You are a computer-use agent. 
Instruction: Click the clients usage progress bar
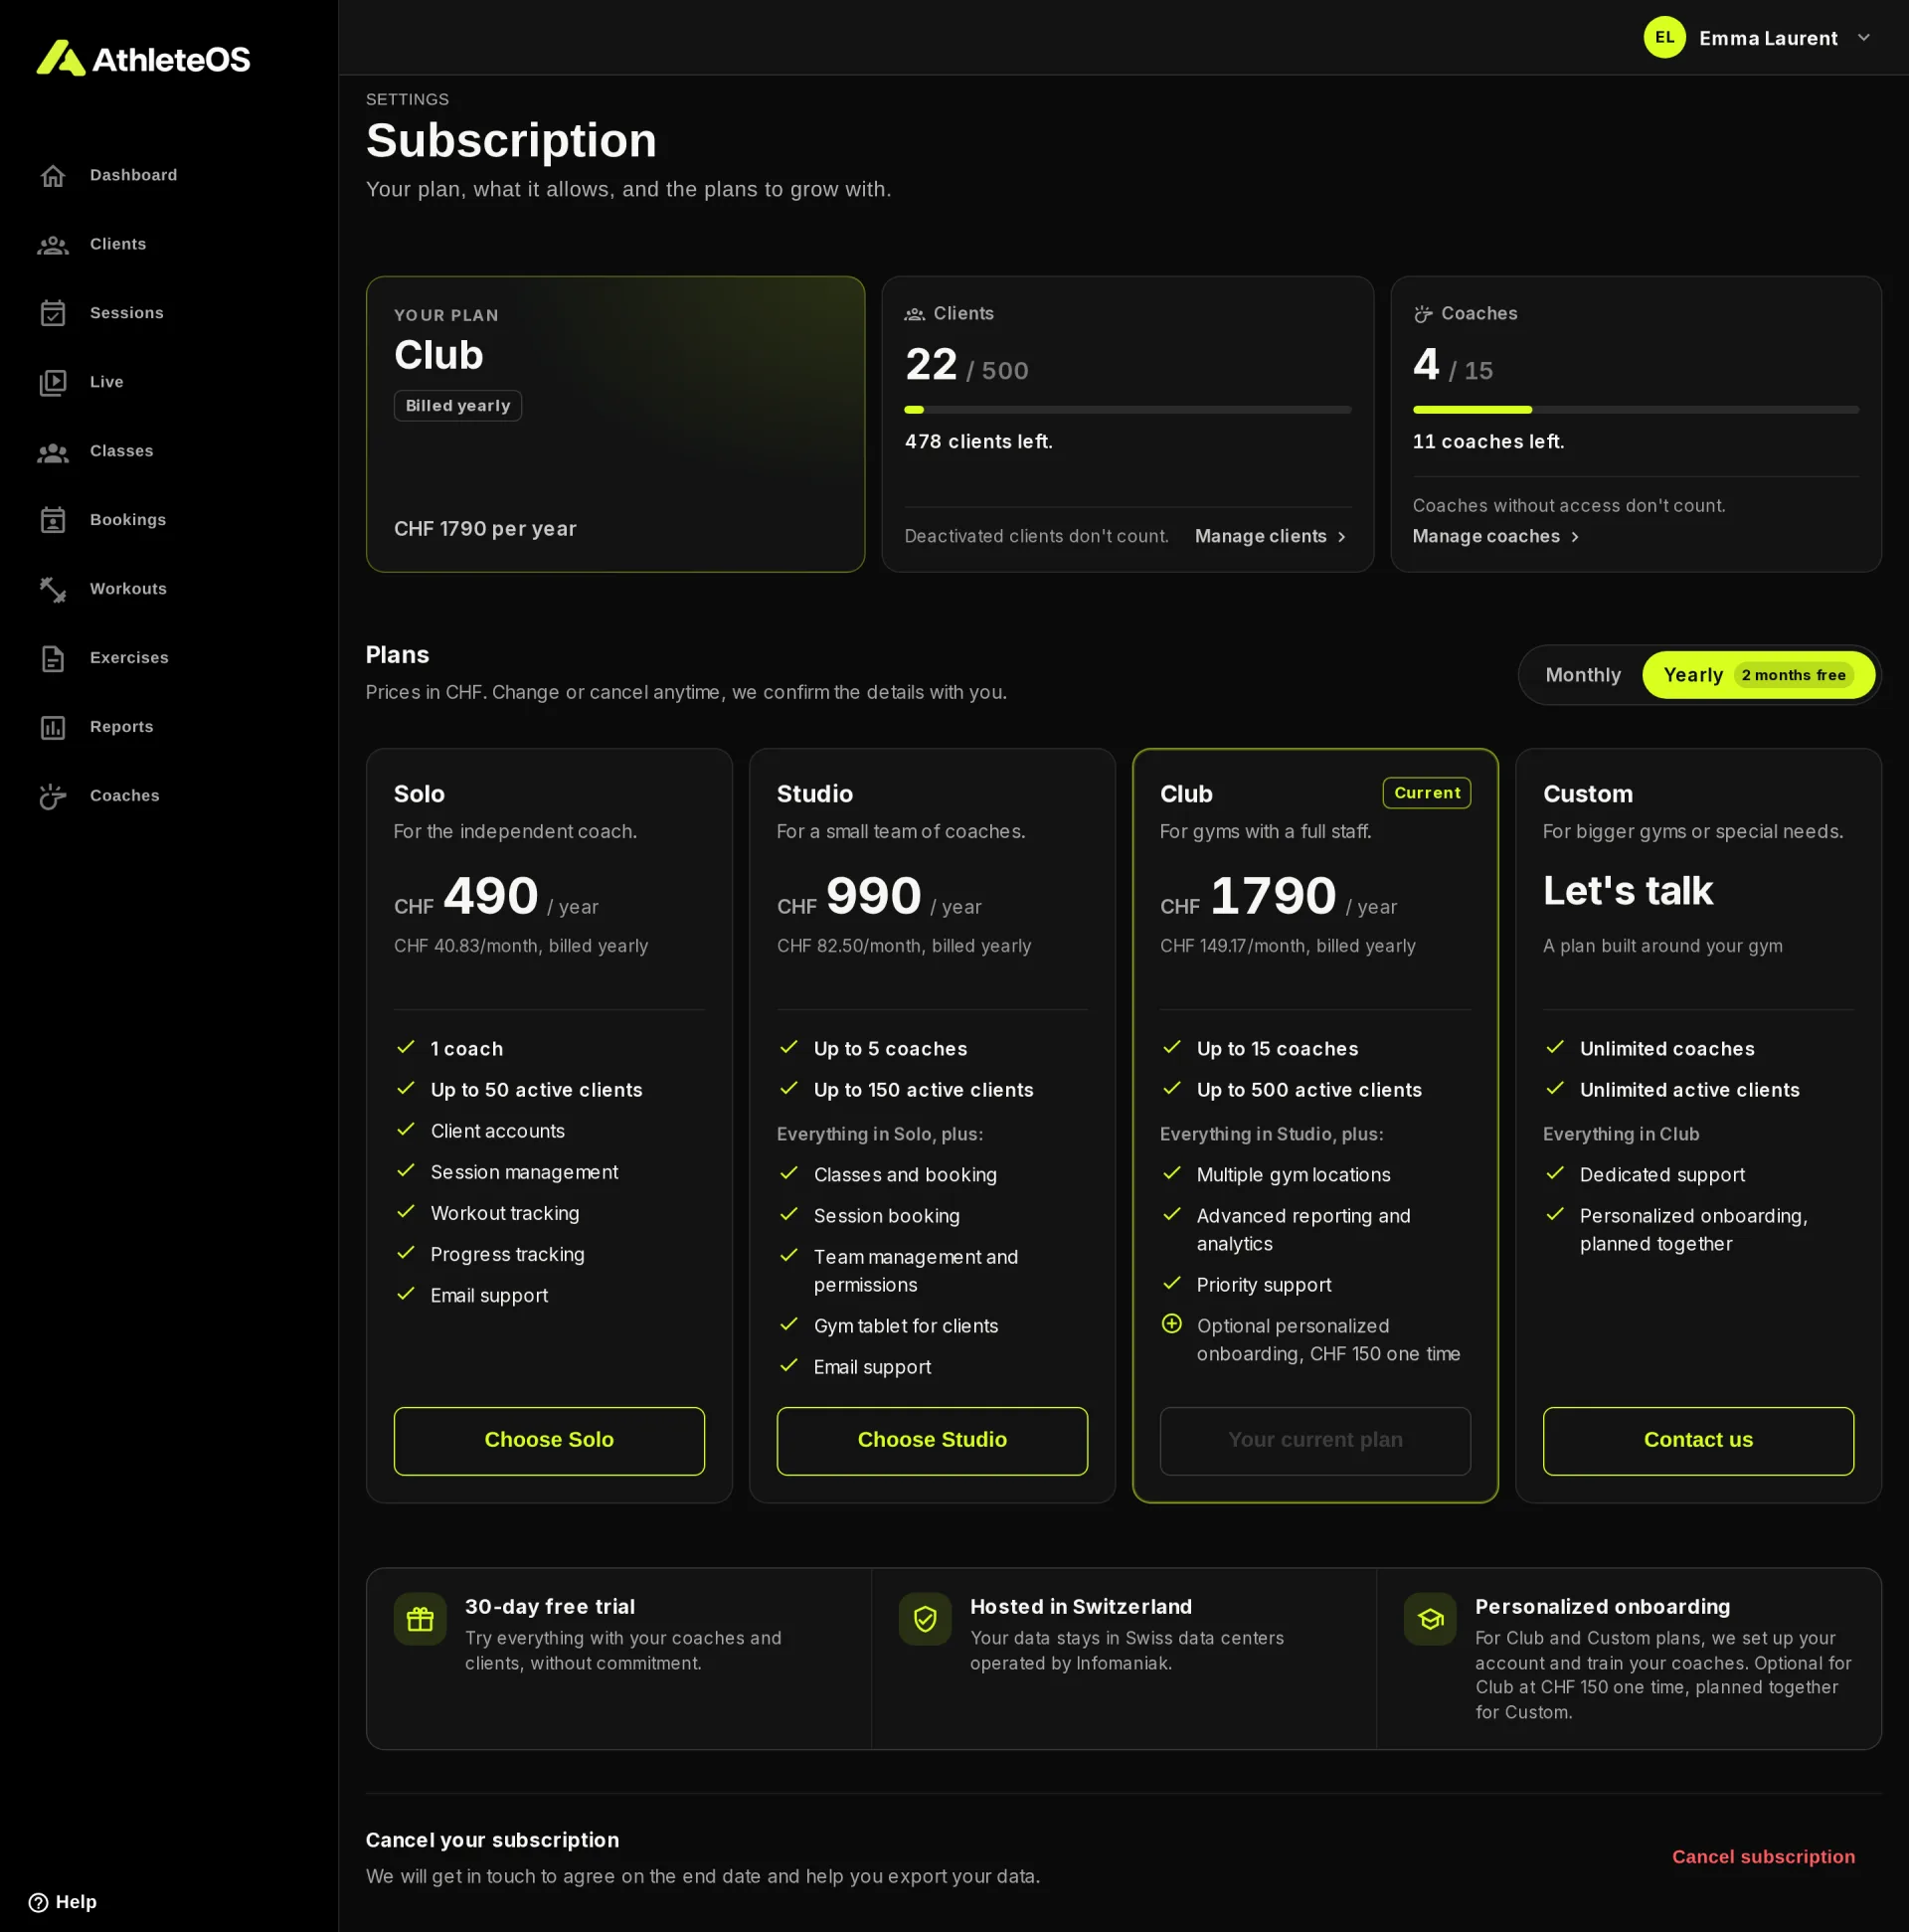tap(1127, 410)
